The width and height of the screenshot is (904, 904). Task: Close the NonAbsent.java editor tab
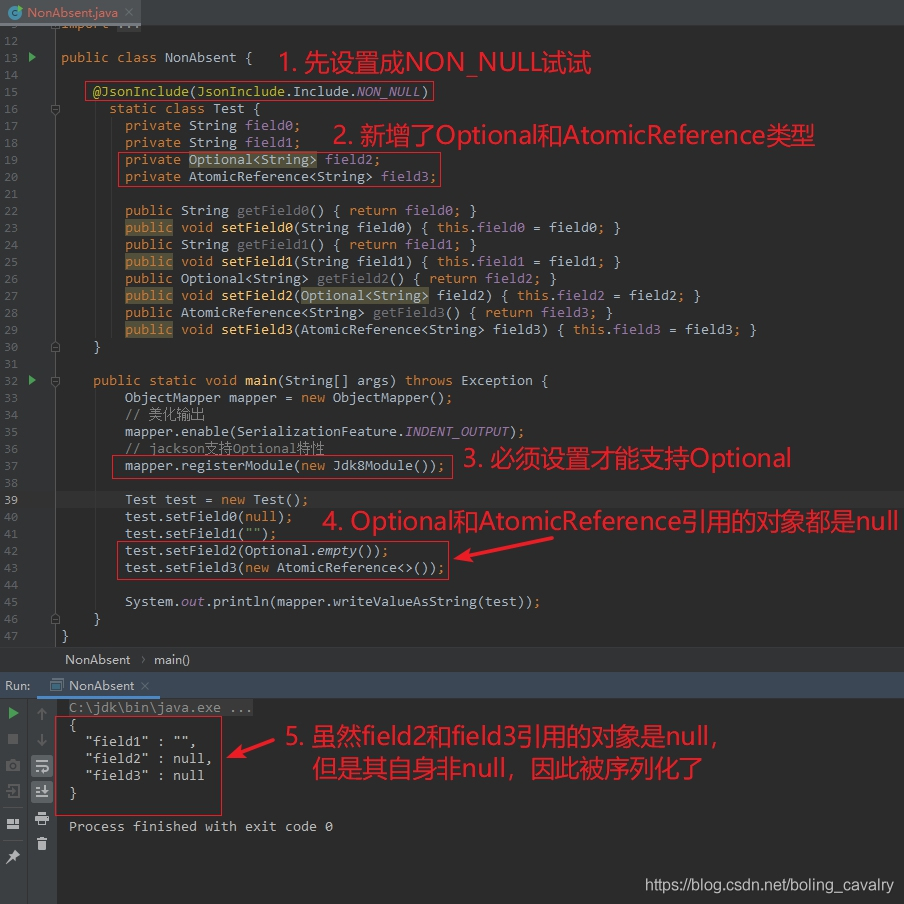[129, 12]
